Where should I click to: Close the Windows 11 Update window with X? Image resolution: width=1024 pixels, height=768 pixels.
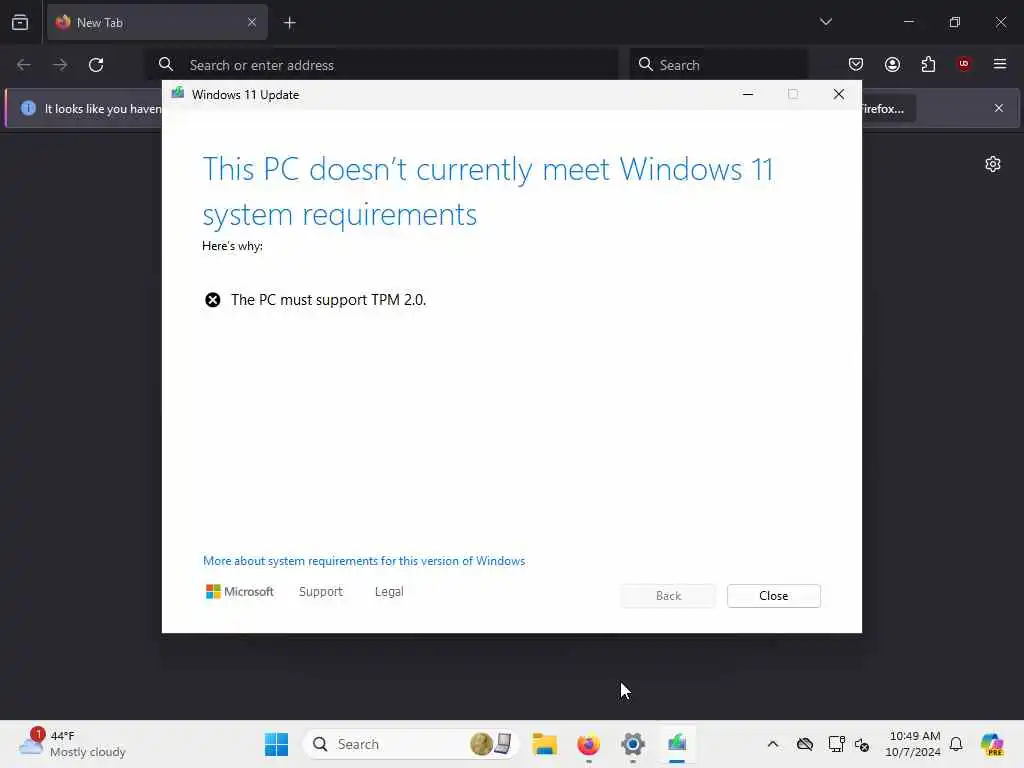pyautogui.click(x=839, y=94)
